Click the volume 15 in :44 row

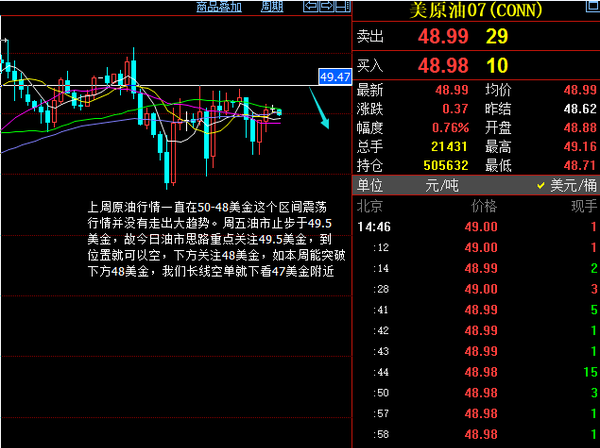(x=590, y=372)
